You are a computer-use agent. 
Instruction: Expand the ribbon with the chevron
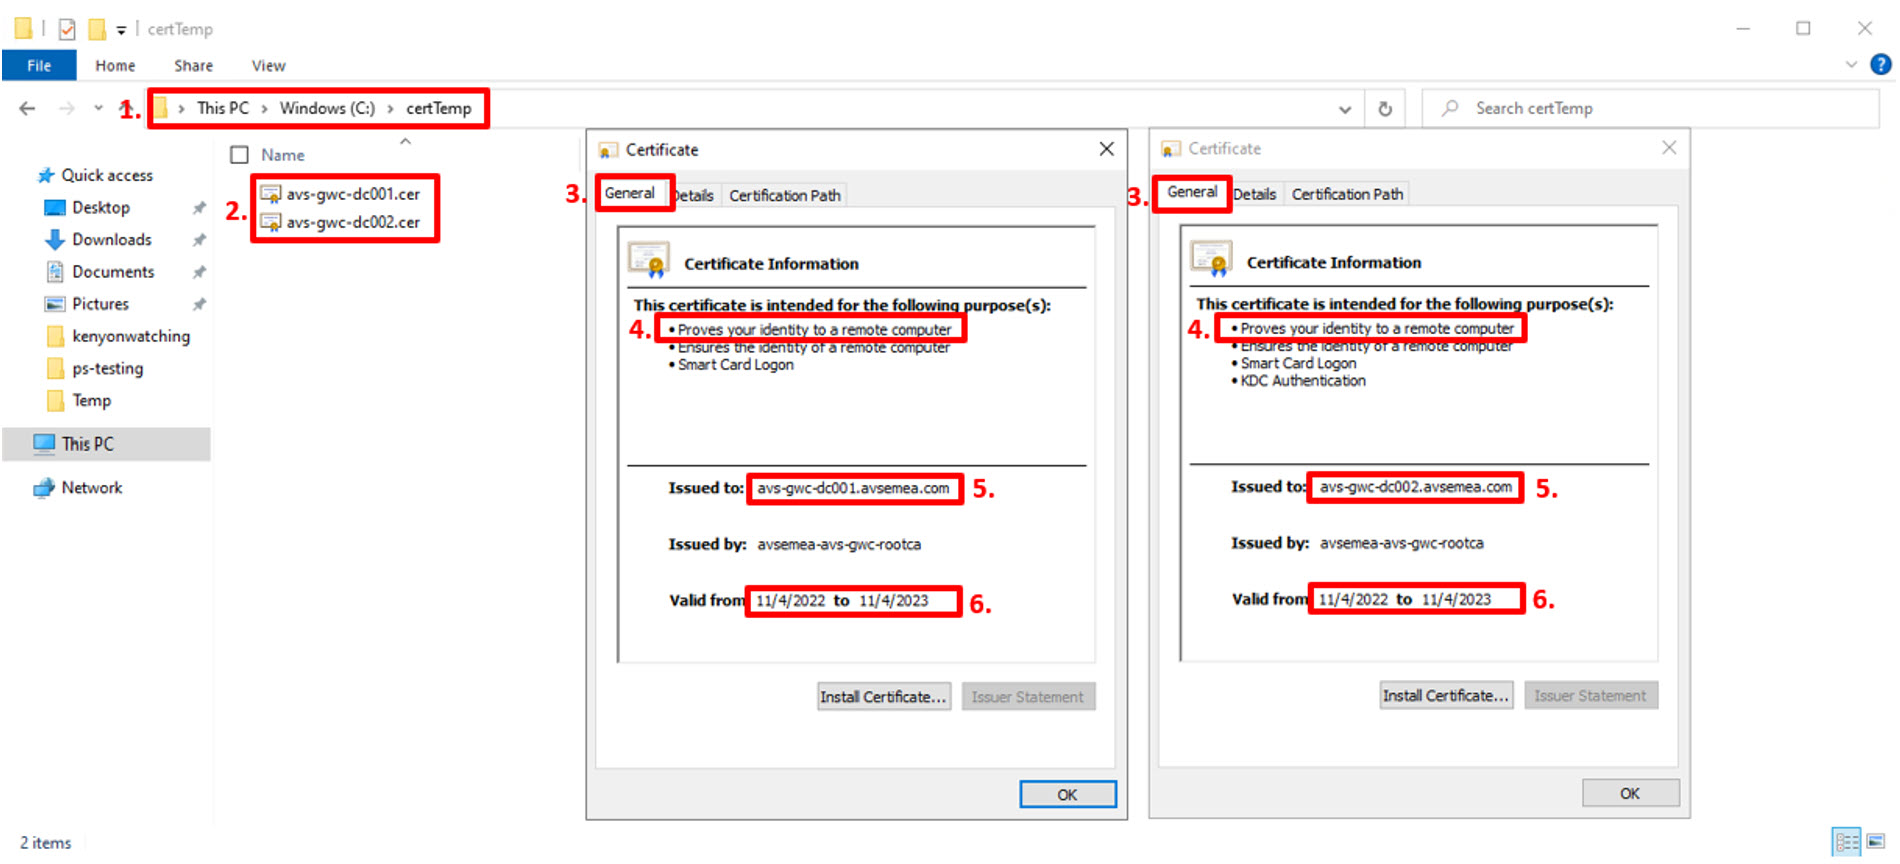pyautogui.click(x=1851, y=65)
